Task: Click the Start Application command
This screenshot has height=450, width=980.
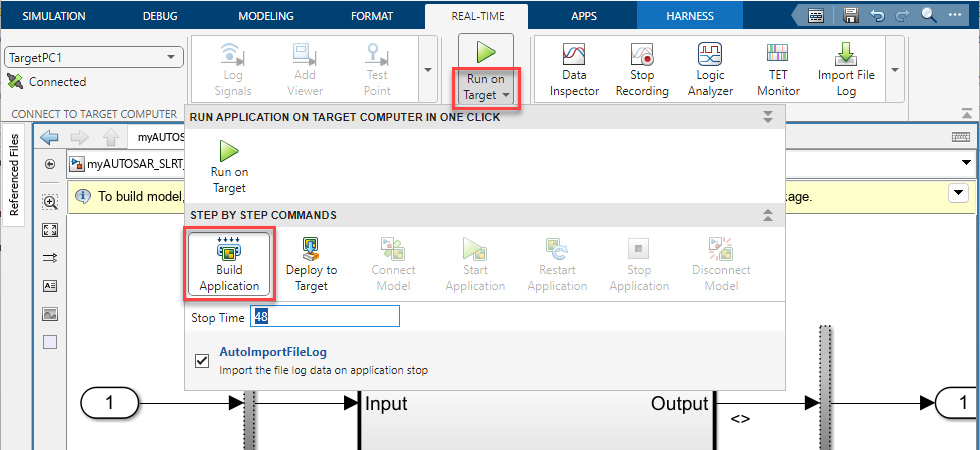Action: [475, 264]
